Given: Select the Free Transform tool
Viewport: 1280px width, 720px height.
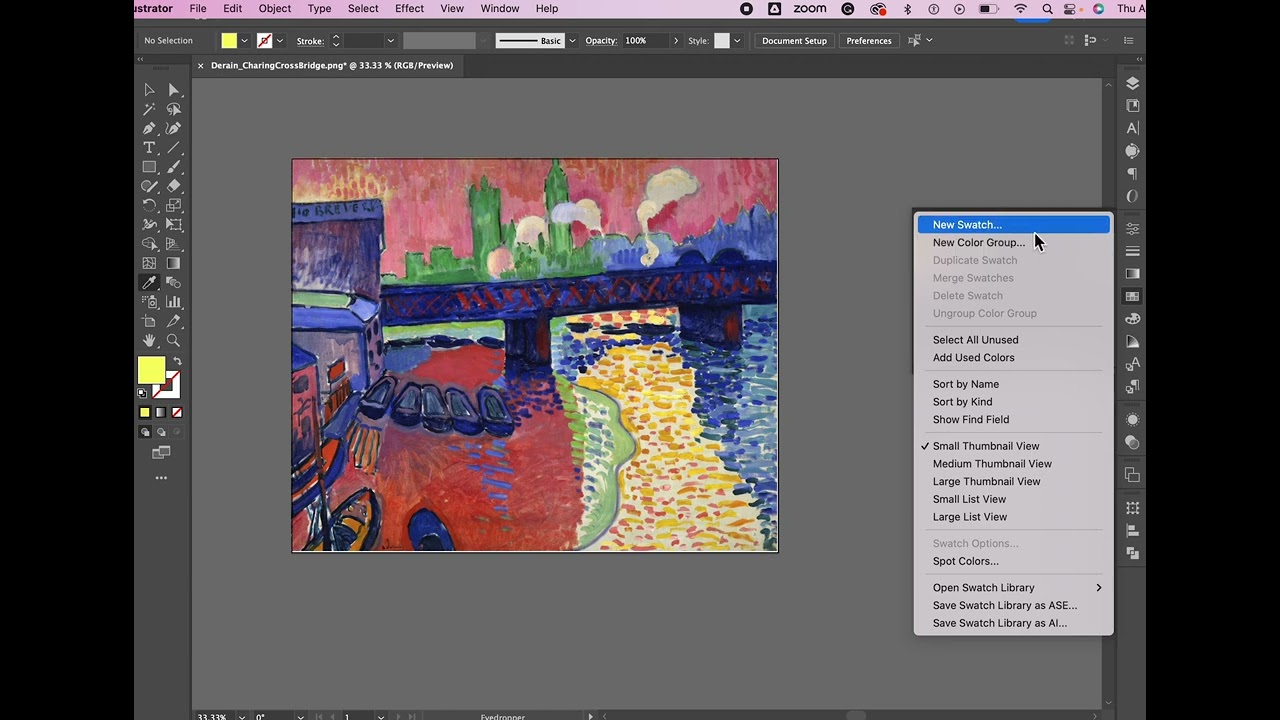Looking at the screenshot, I should [174, 225].
